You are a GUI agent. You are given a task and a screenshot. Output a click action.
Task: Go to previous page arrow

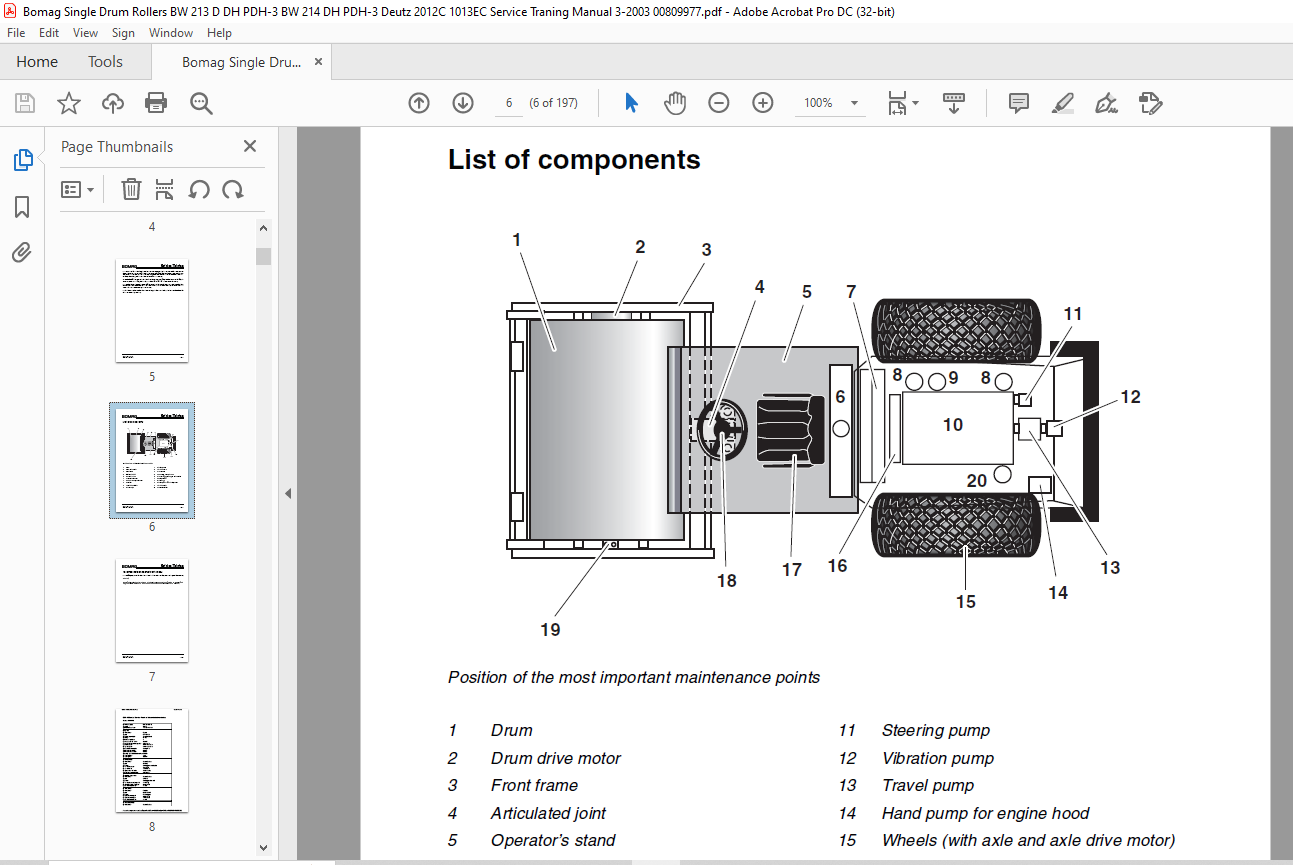click(x=419, y=103)
